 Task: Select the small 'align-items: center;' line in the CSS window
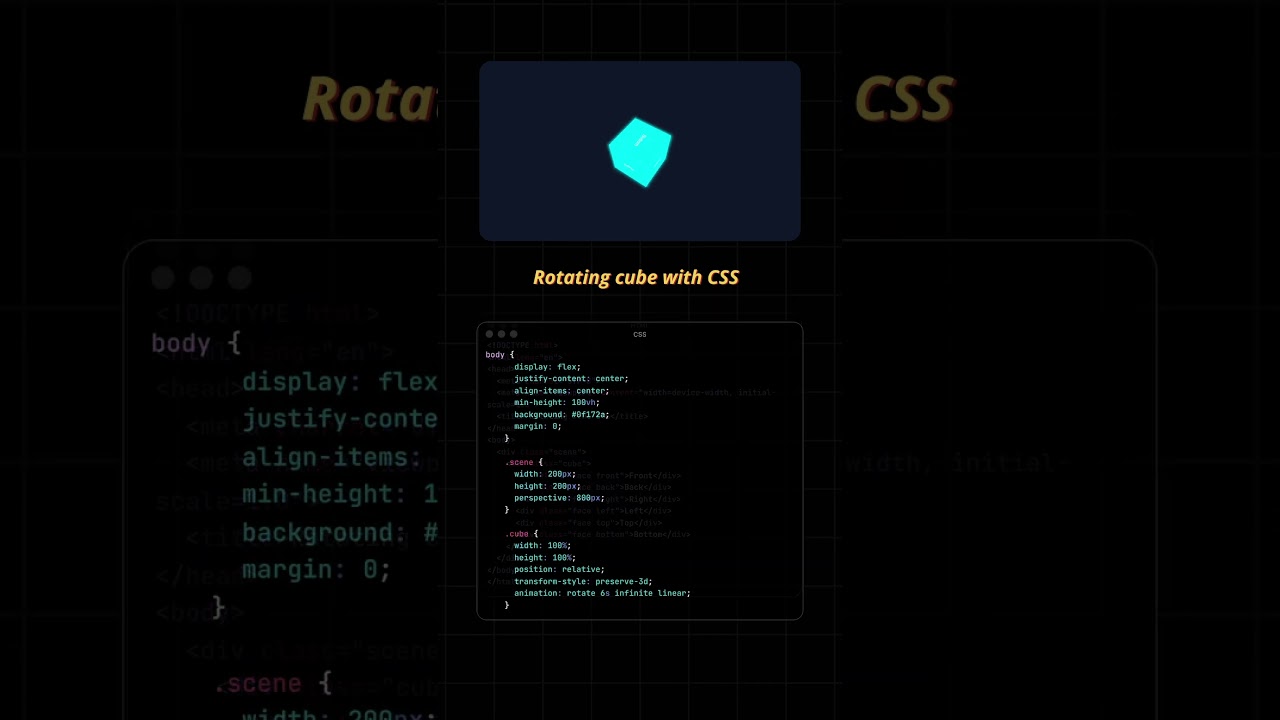point(562,391)
